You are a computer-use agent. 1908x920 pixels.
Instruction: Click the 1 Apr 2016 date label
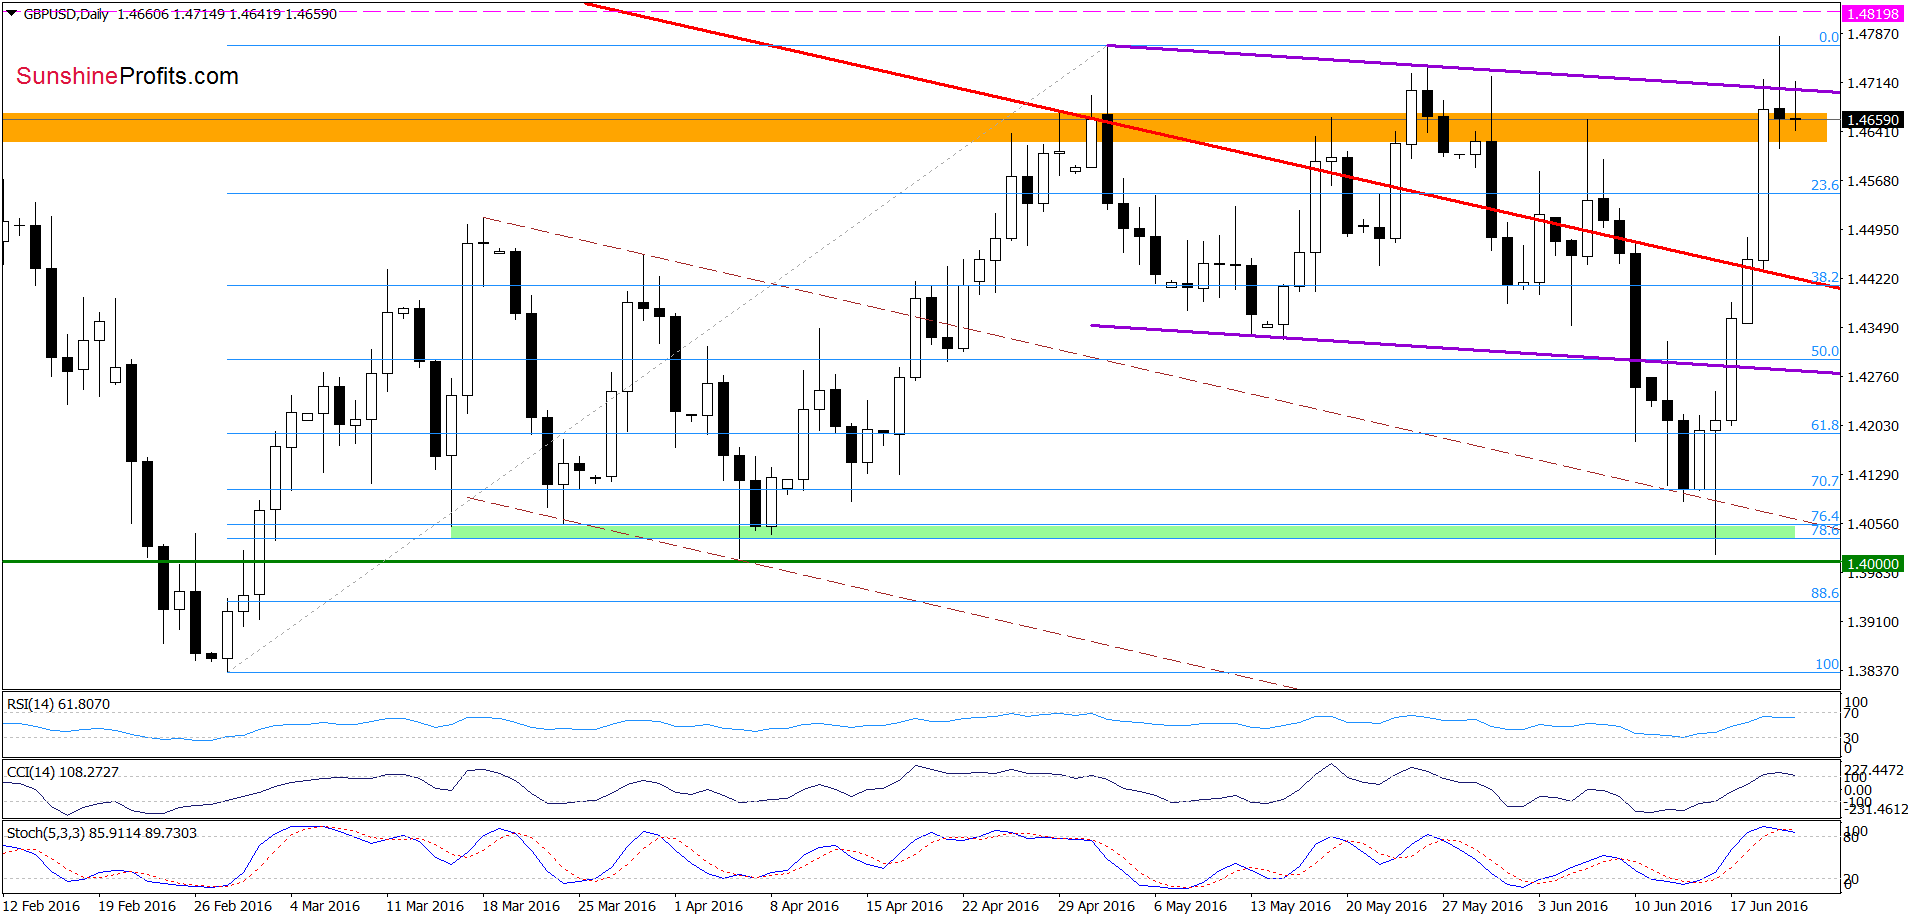pos(708,906)
